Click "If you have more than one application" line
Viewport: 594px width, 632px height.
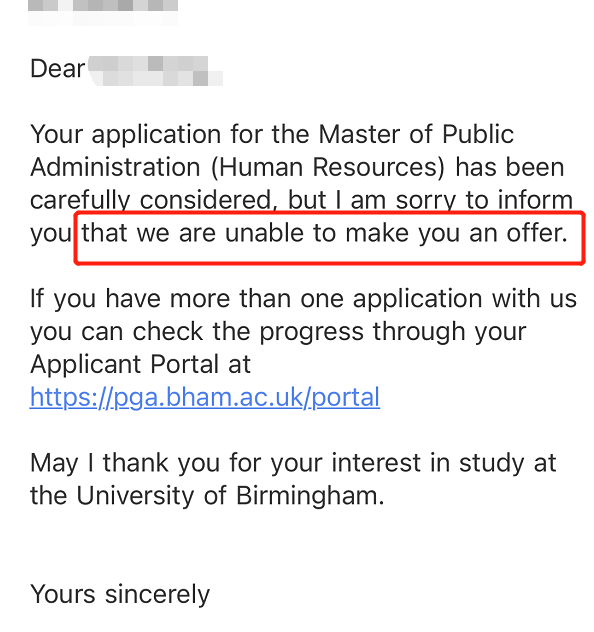tap(256, 299)
